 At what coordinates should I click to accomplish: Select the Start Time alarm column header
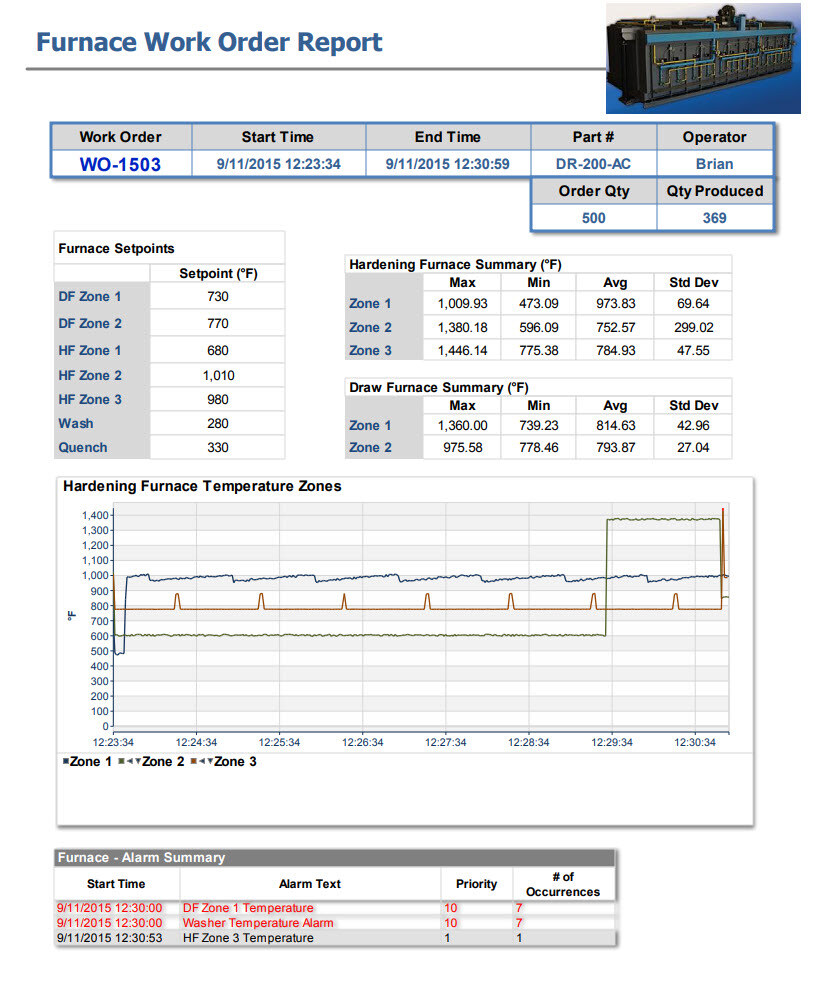pos(116,884)
